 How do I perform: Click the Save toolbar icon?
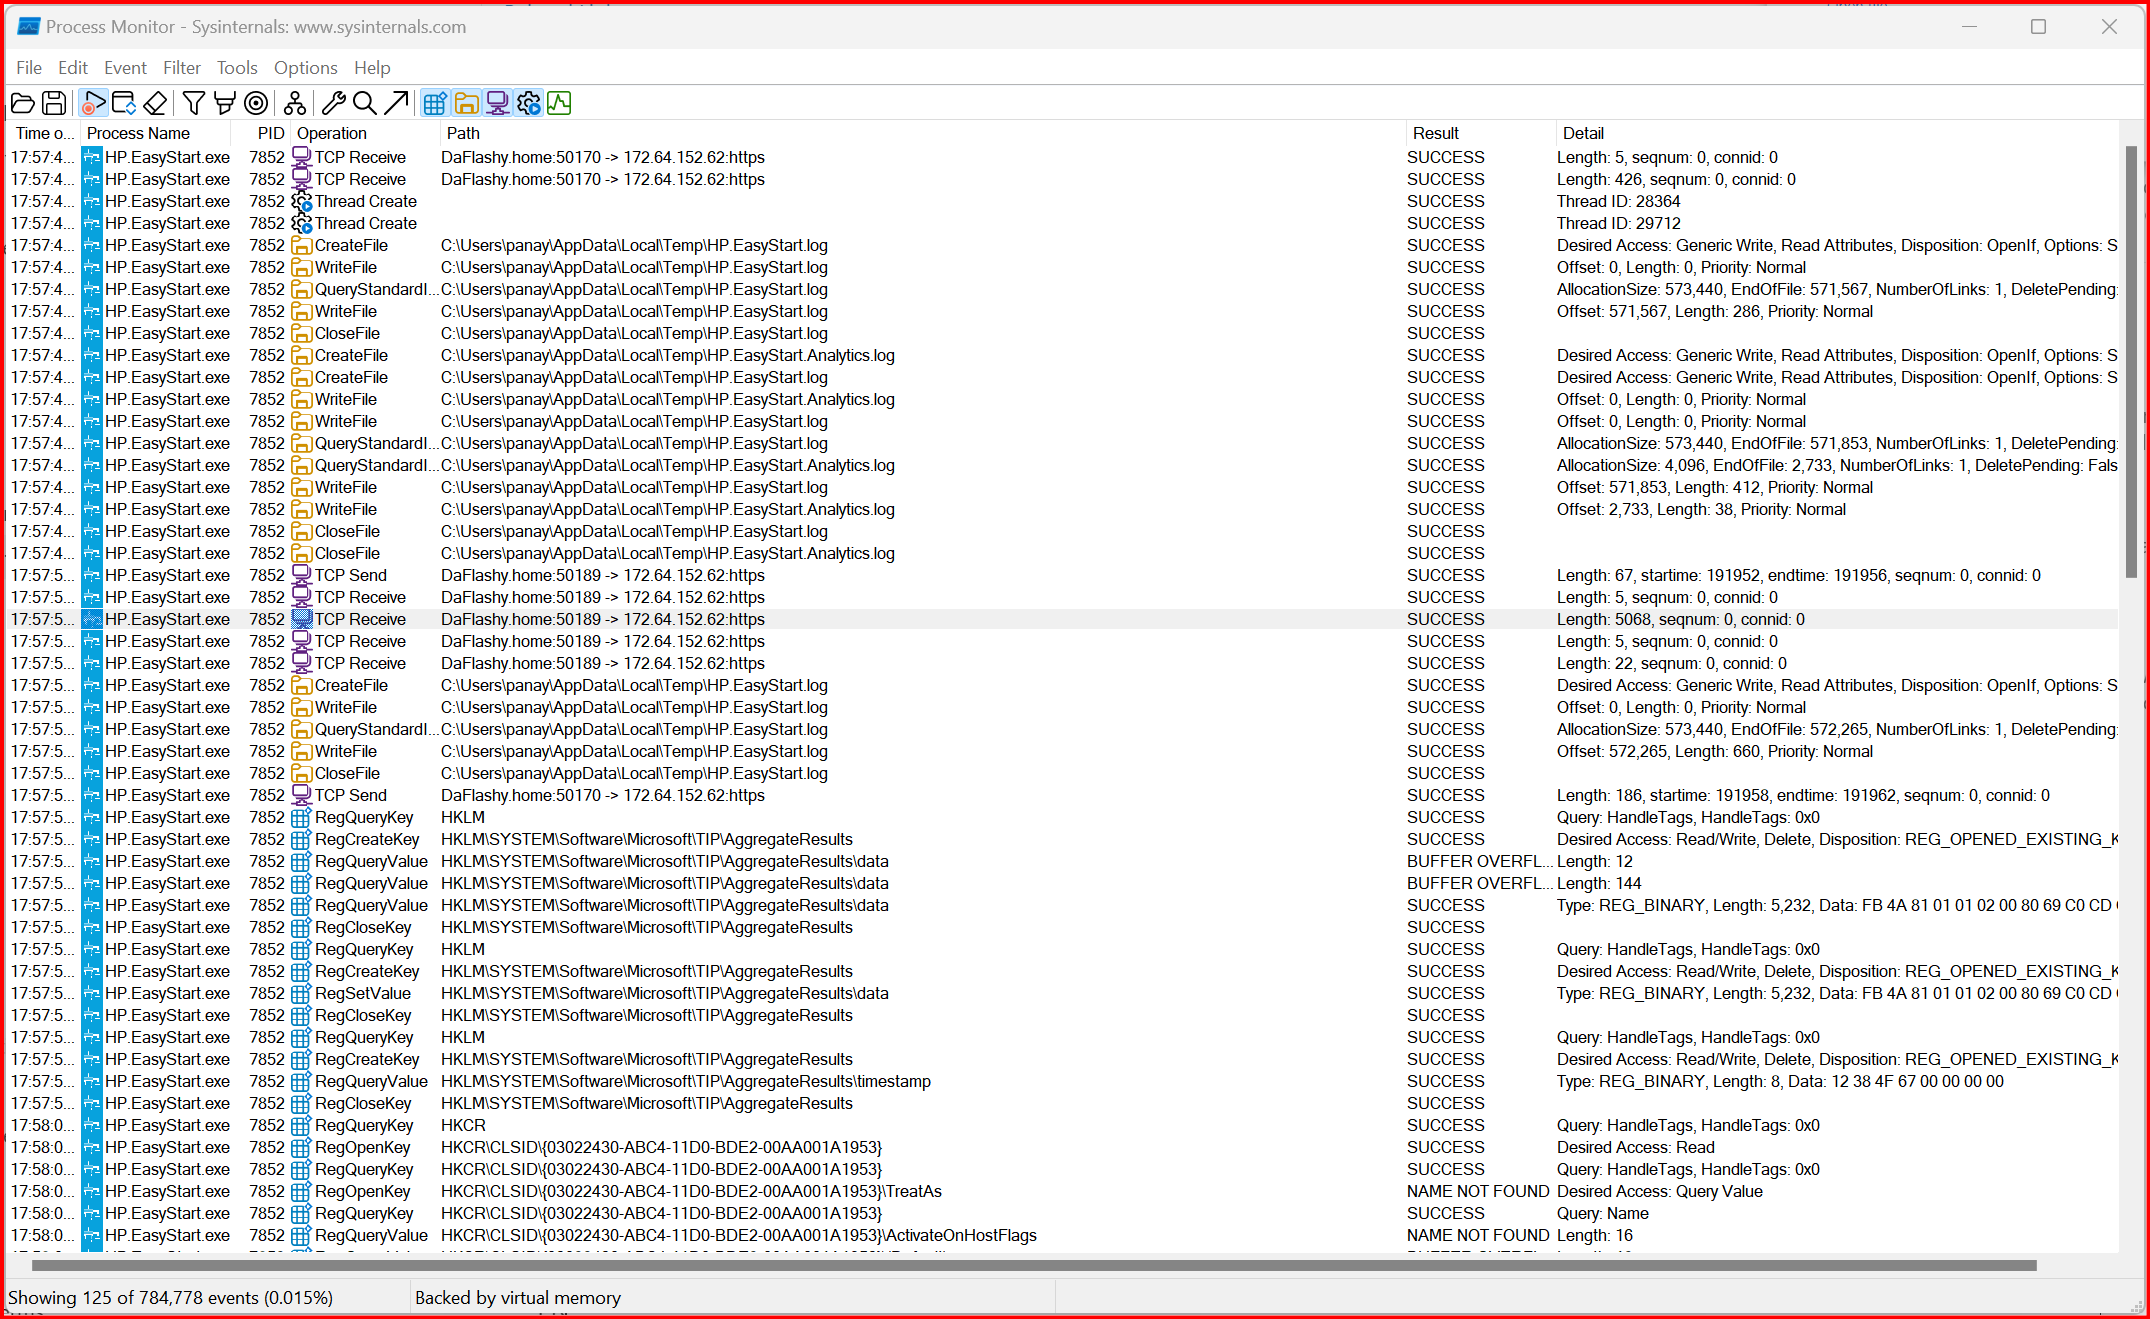(x=54, y=103)
